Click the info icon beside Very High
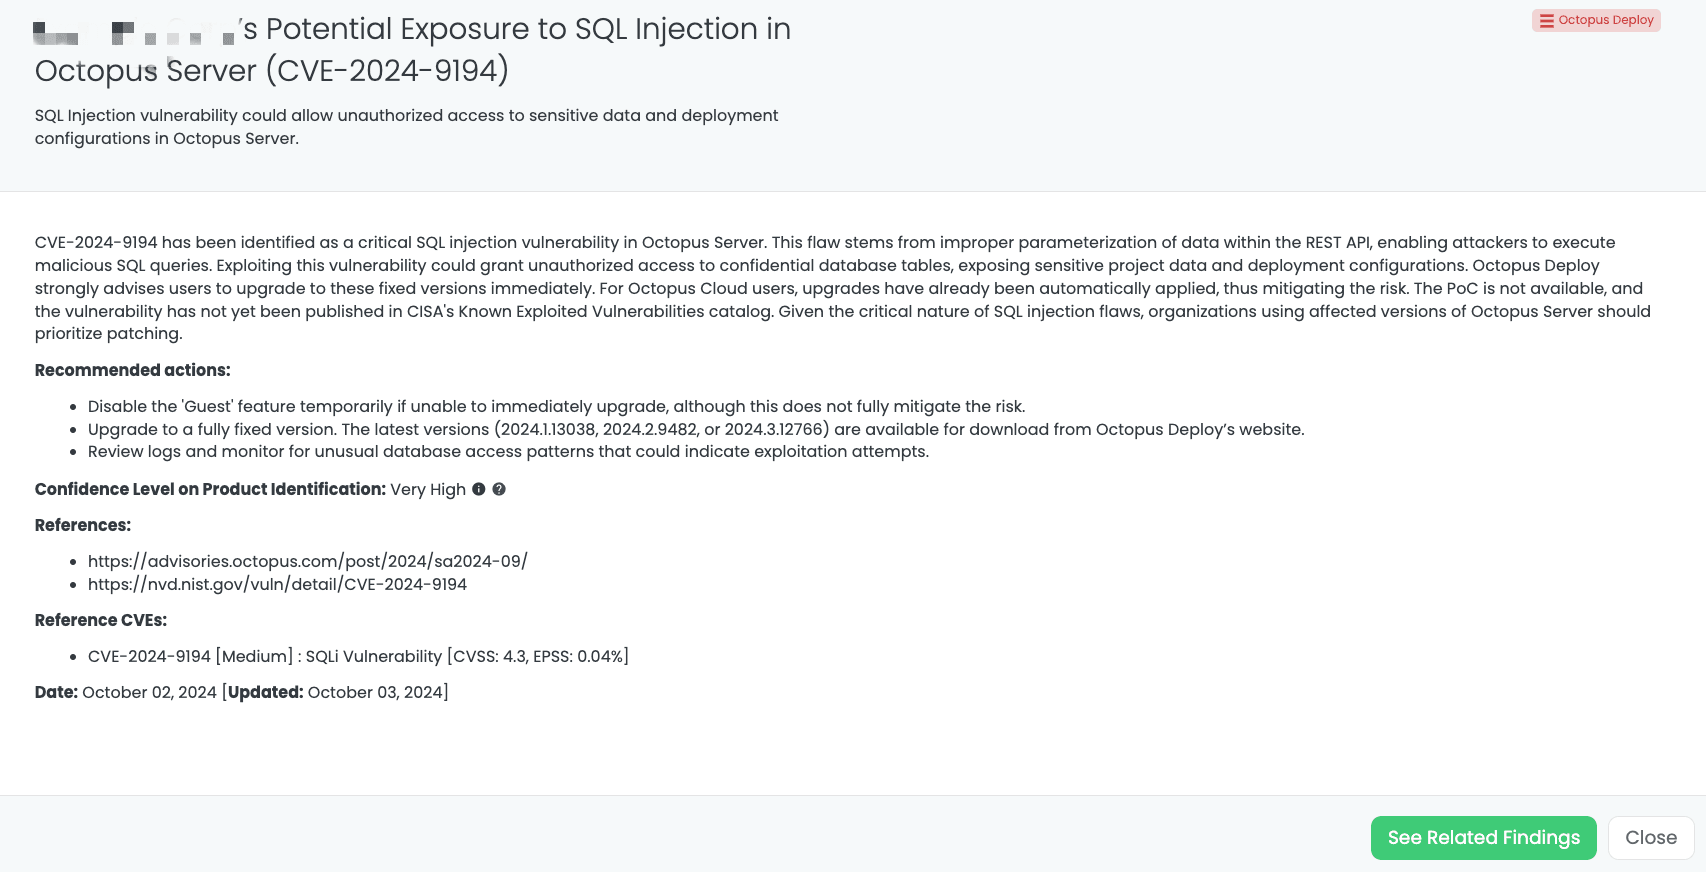 (x=479, y=489)
